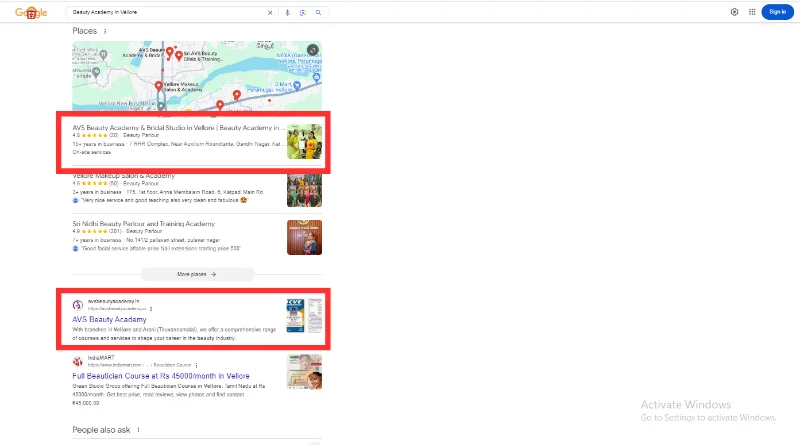
Task: Open IndiaMART result thumbnail image
Action: point(304,372)
